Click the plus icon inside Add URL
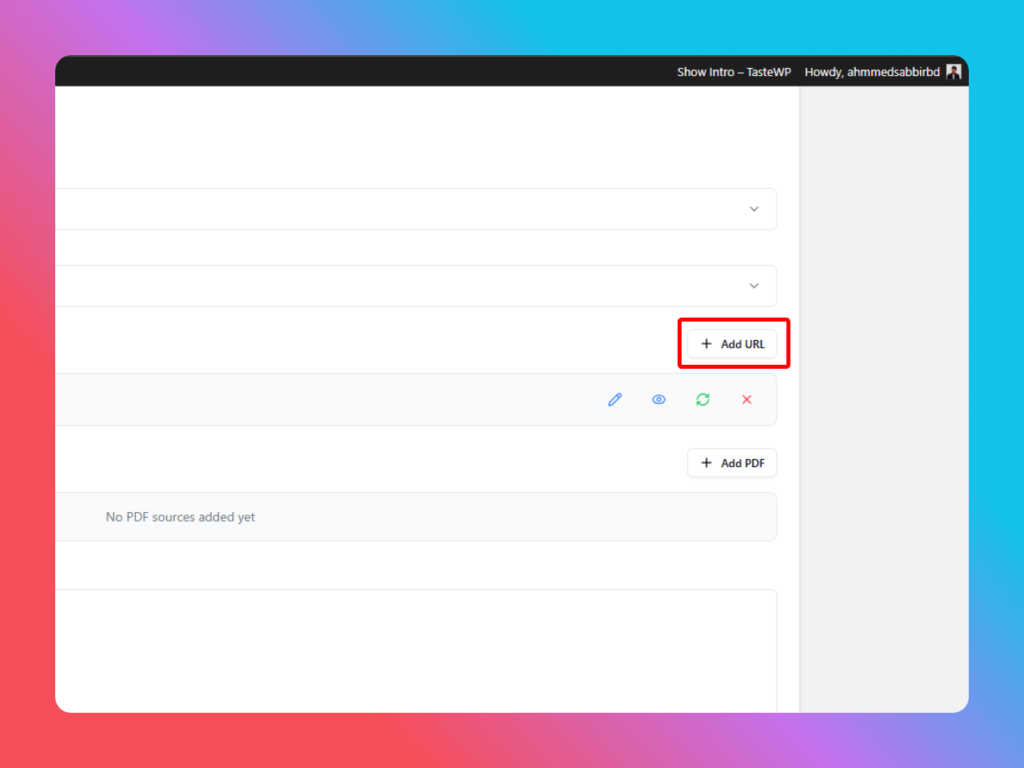The height and width of the screenshot is (768, 1024). 706,344
